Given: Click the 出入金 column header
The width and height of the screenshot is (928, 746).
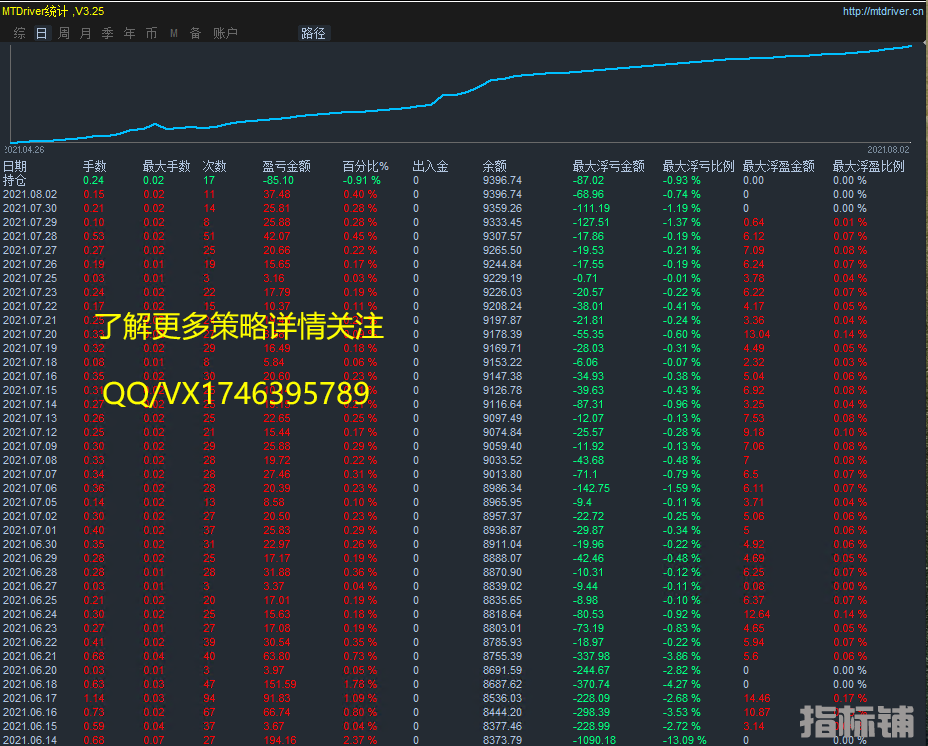Looking at the screenshot, I should tap(430, 166).
